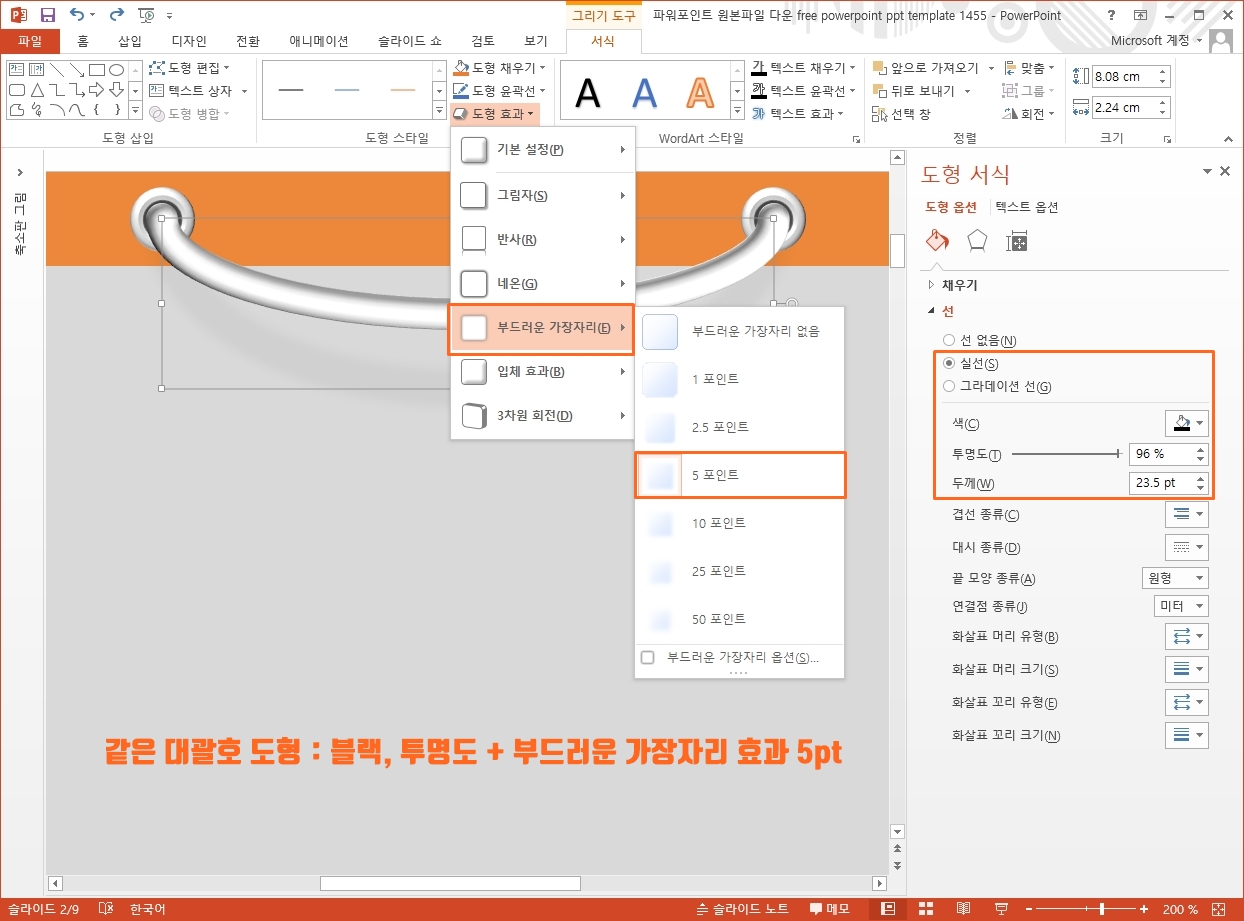Open the 그림자 shadow submenu
This screenshot has height=921, width=1244.
(543, 195)
